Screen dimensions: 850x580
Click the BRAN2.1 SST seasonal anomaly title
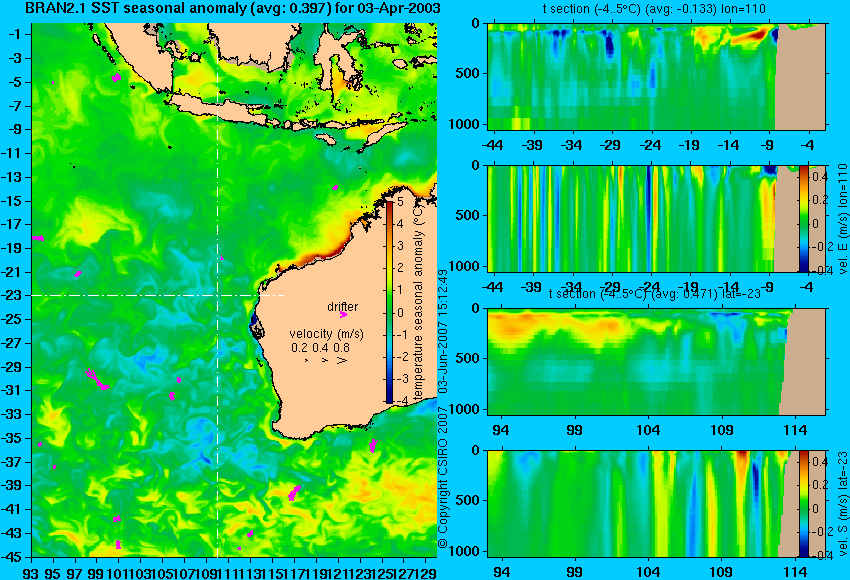(233, 9)
